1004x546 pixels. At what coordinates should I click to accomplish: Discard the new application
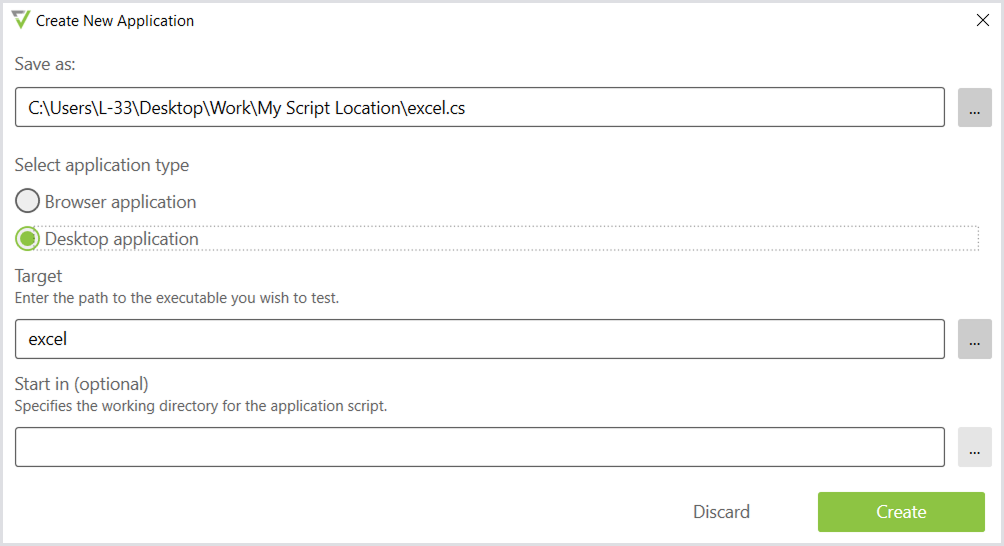click(x=721, y=512)
